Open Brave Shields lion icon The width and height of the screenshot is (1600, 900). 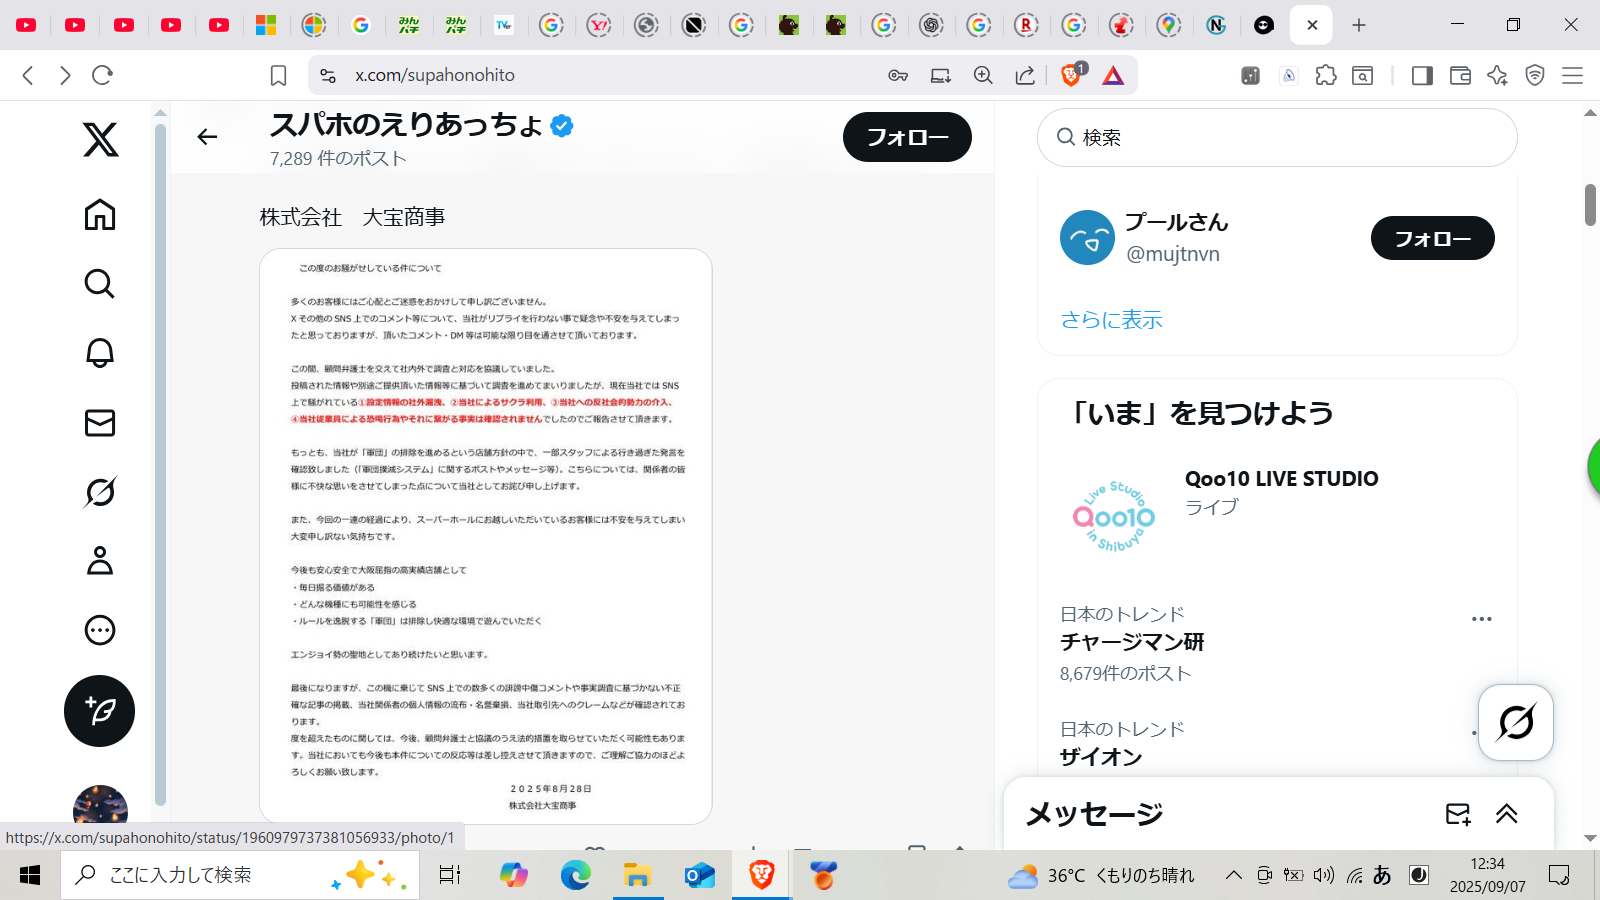tap(1072, 75)
